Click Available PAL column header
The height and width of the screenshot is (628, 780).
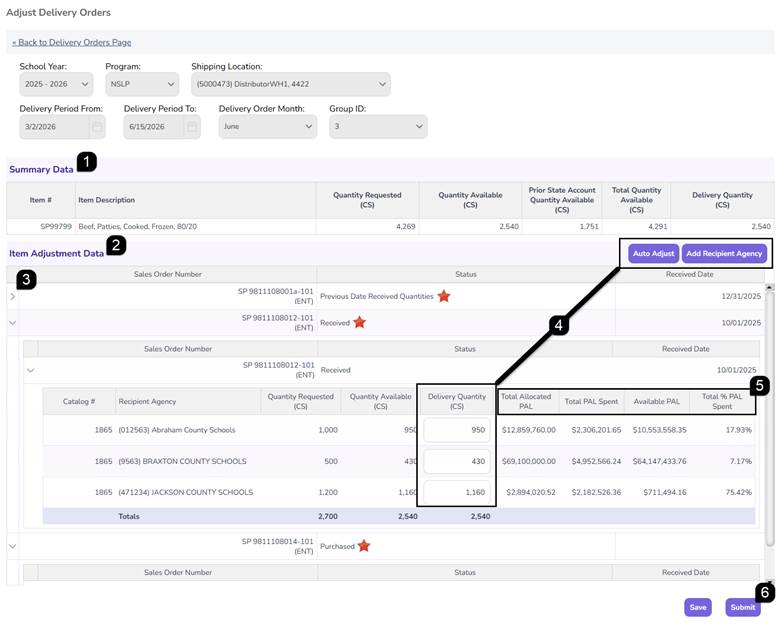[657, 402]
